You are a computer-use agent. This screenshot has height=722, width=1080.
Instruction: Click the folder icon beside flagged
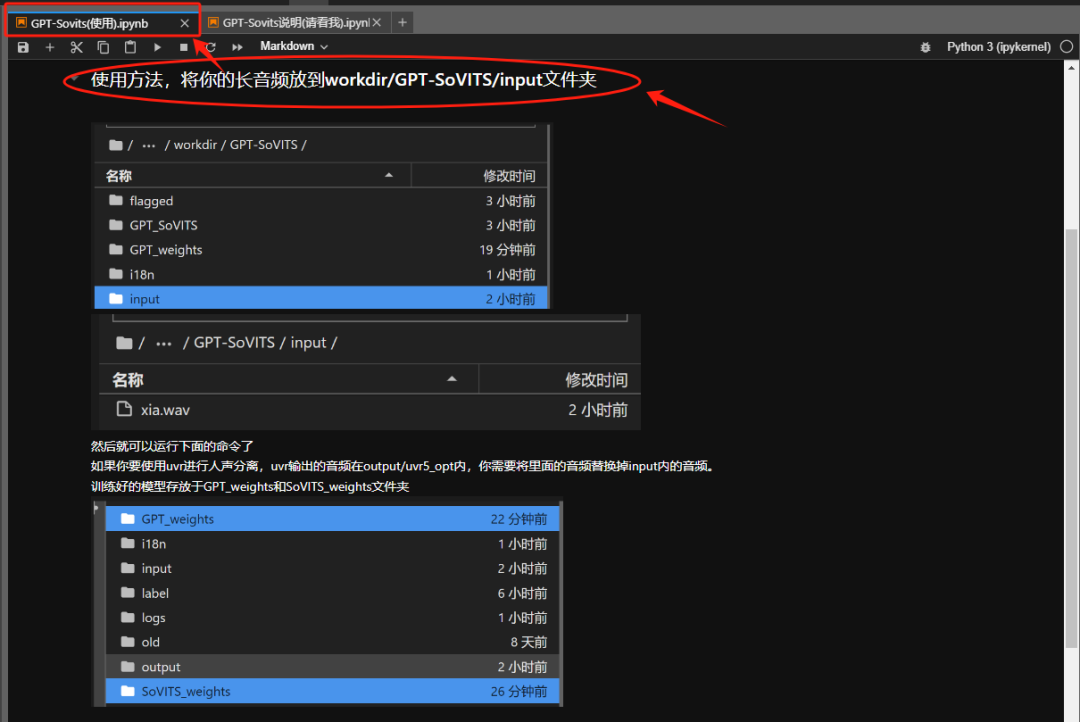tap(116, 200)
